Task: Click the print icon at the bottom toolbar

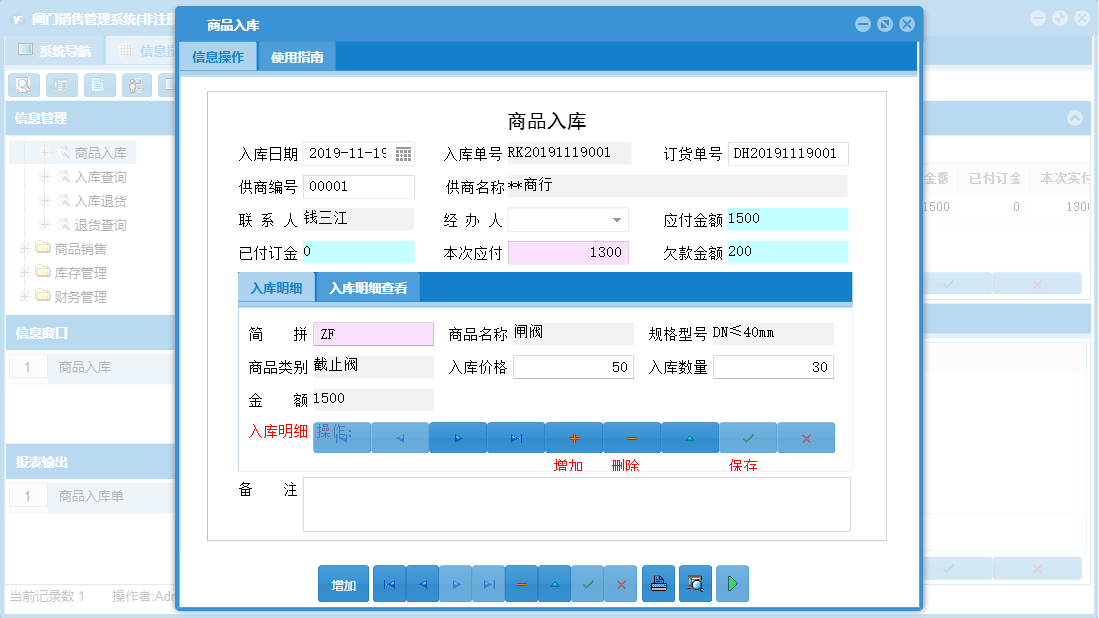Action: [659, 583]
